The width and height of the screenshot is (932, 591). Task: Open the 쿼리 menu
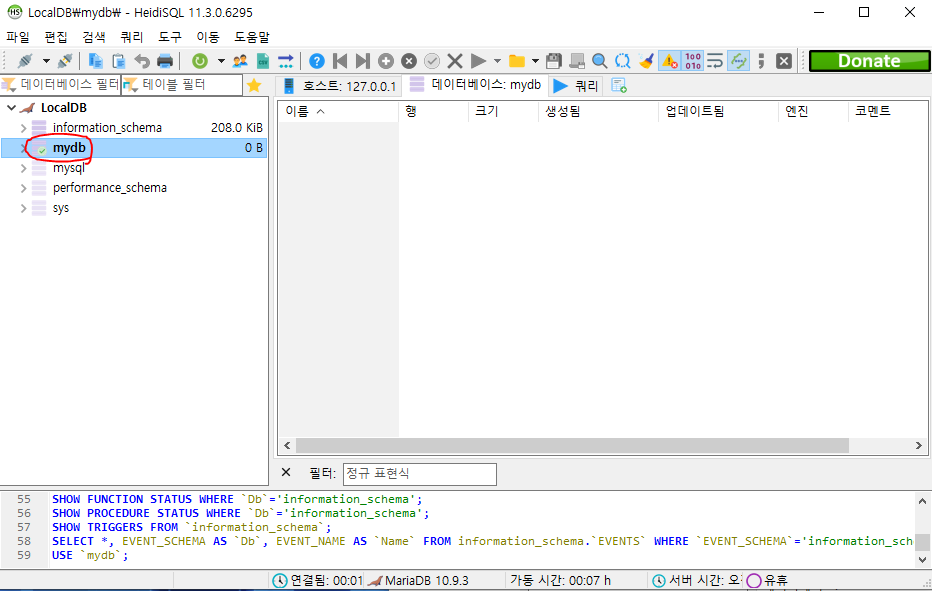(132, 37)
